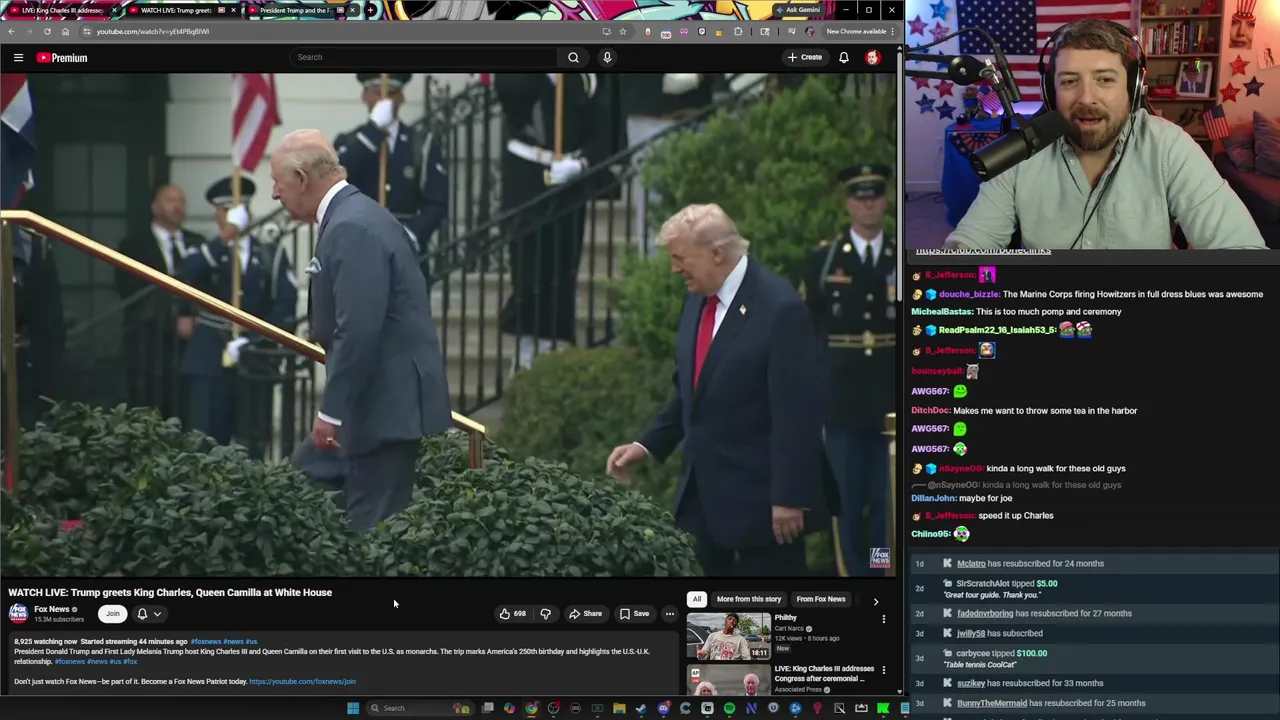Open Fox News channel name link

coord(52,609)
